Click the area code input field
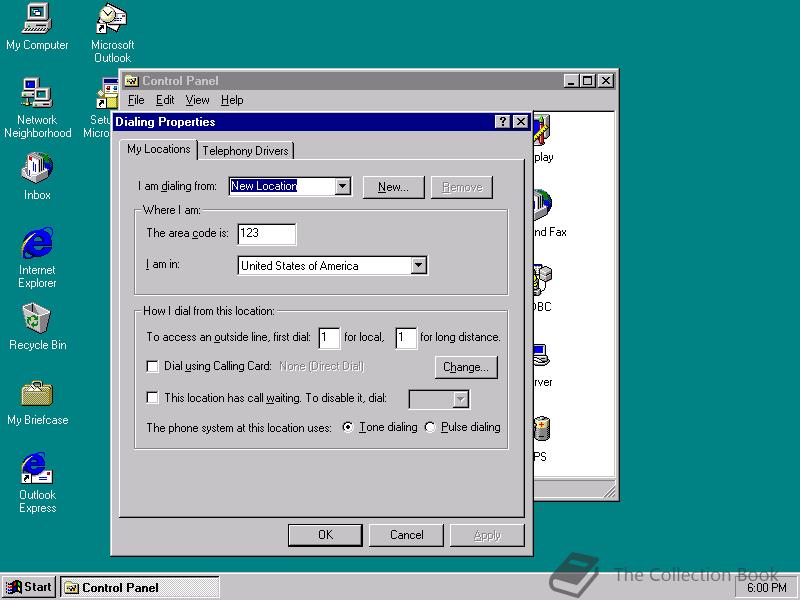 [x=267, y=234]
